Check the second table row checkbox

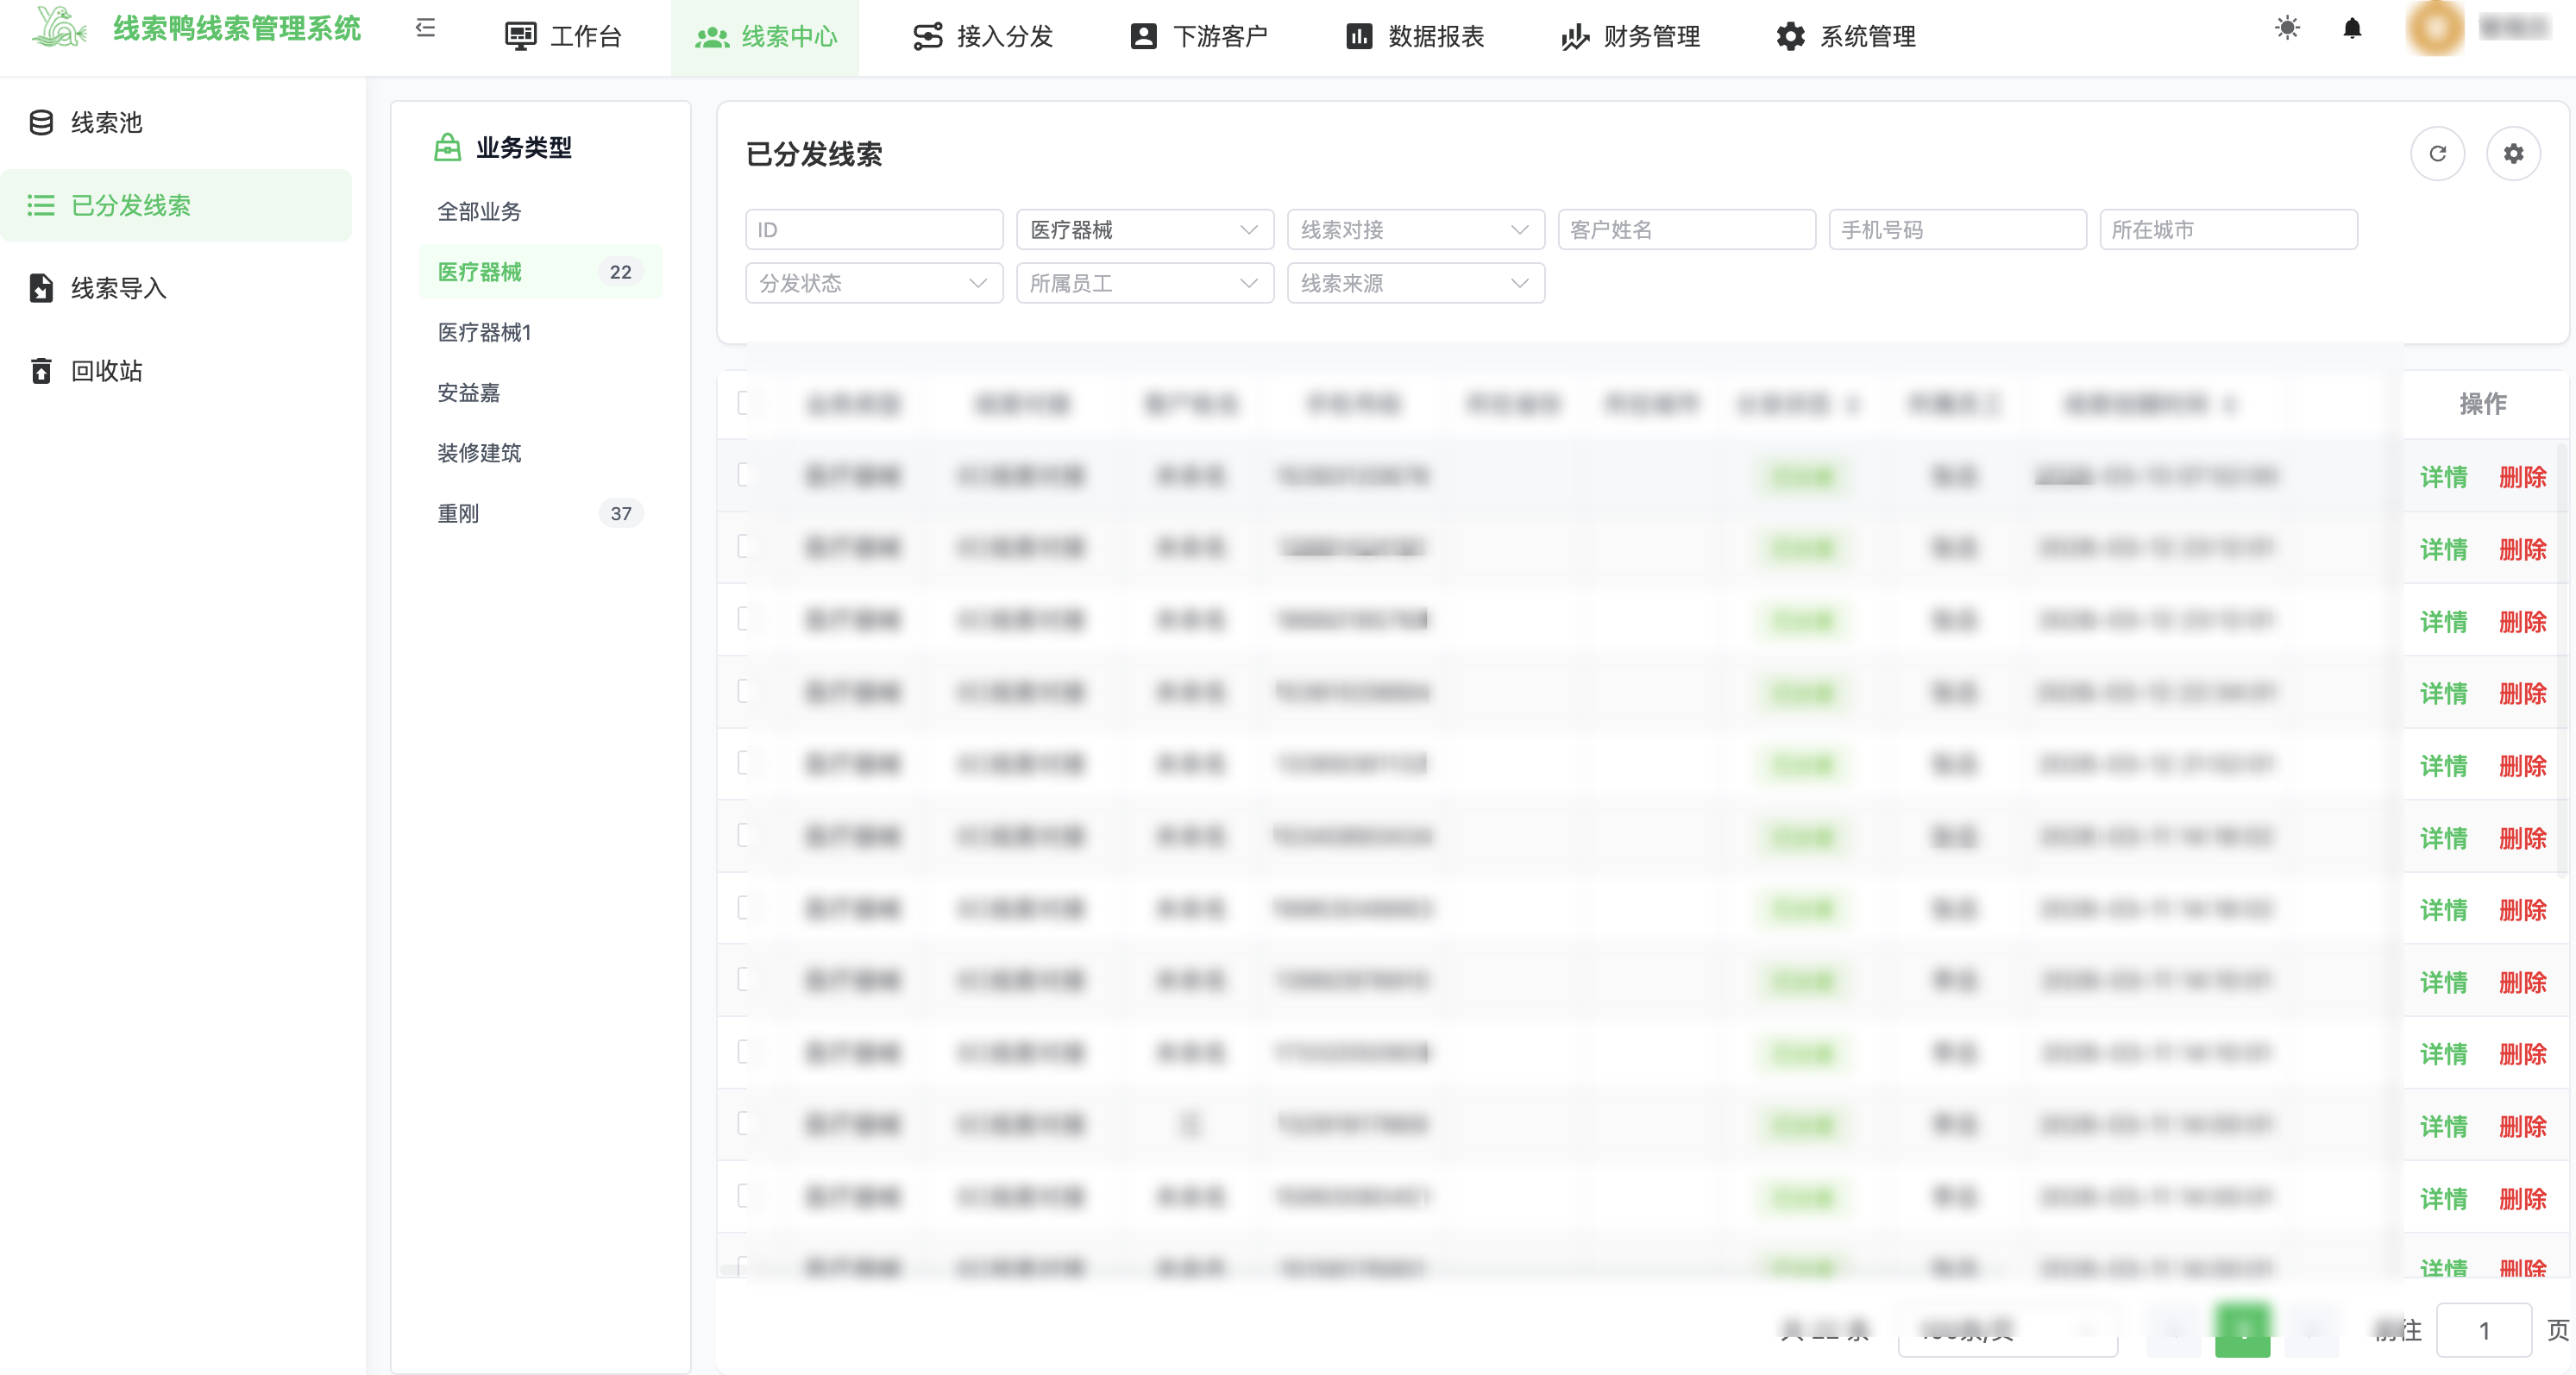coord(744,547)
